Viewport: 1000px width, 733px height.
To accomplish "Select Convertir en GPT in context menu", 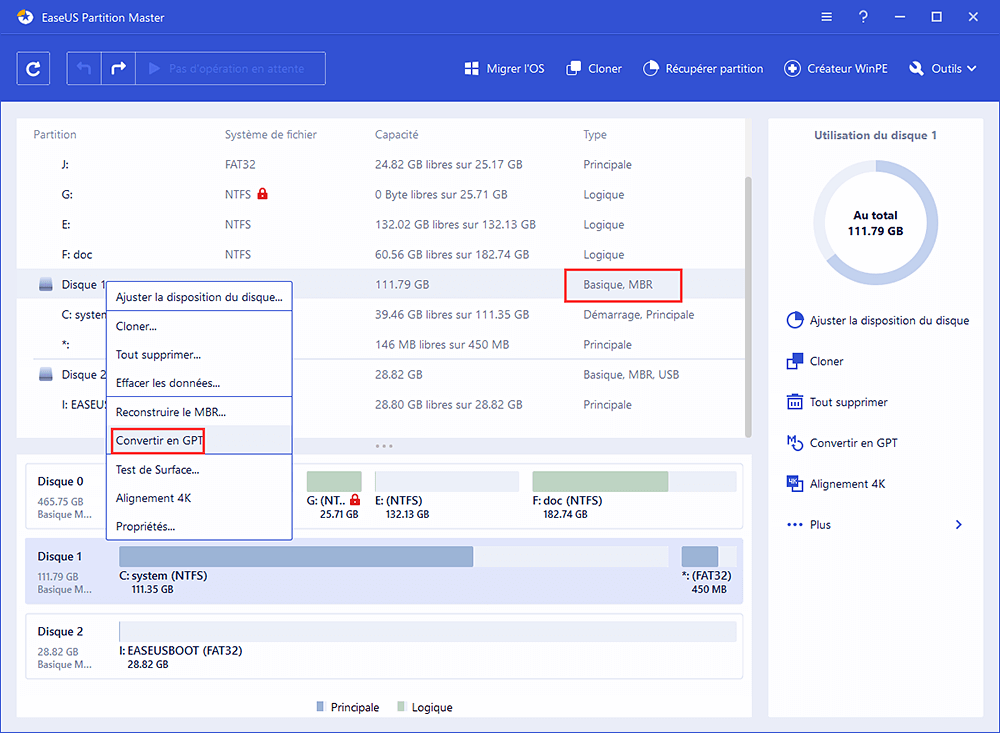I will pos(158,440).
